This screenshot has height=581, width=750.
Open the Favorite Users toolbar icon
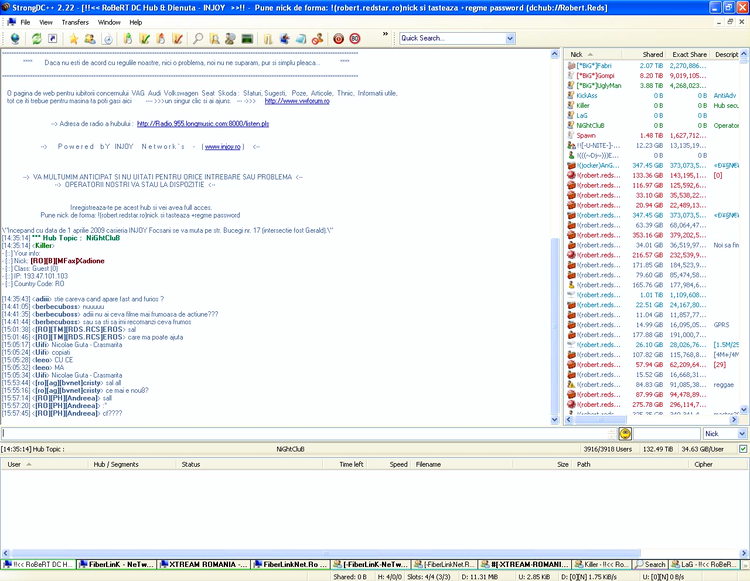[90, 39]
